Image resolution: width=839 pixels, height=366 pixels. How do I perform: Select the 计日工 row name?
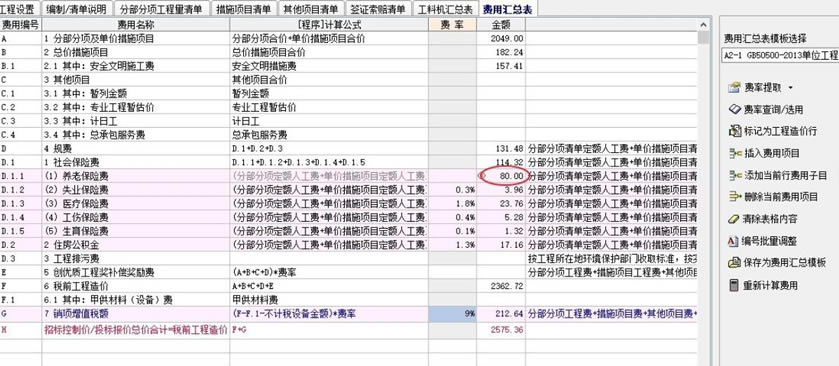[x=136, y=121]
